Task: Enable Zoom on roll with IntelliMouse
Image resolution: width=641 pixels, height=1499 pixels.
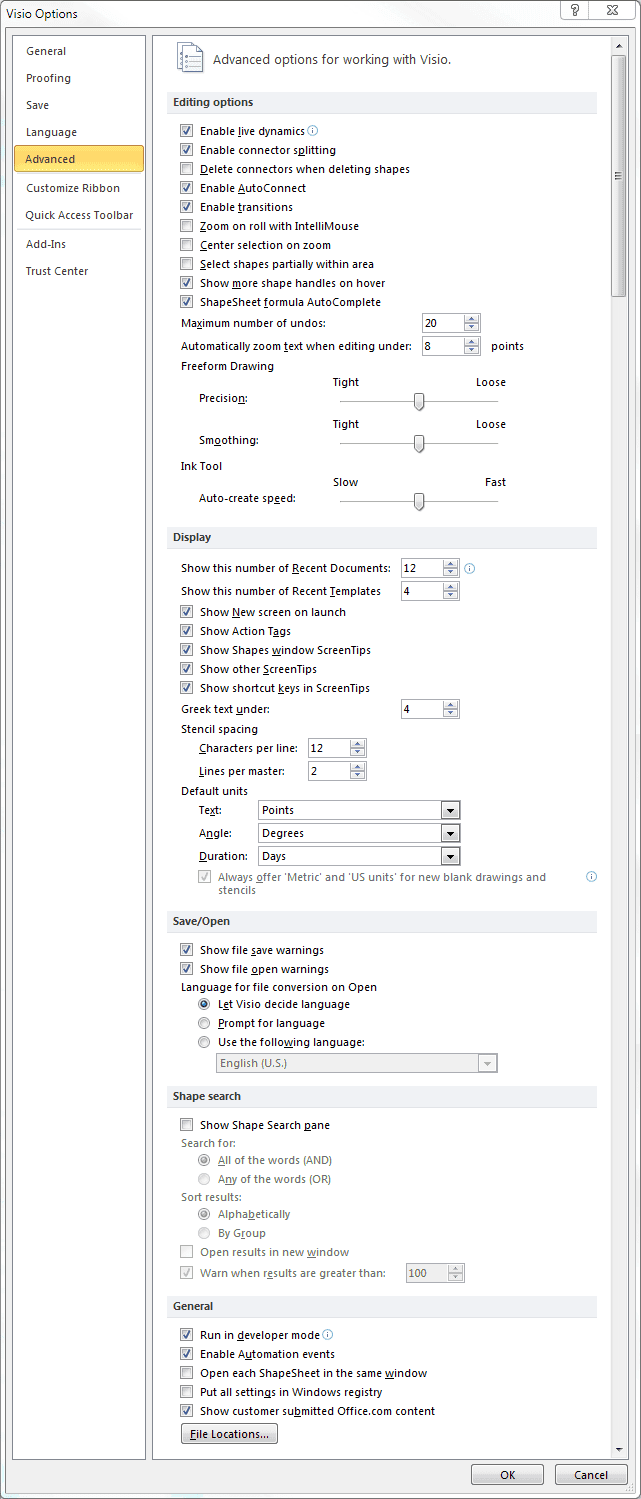Action: tap(186, 226)
